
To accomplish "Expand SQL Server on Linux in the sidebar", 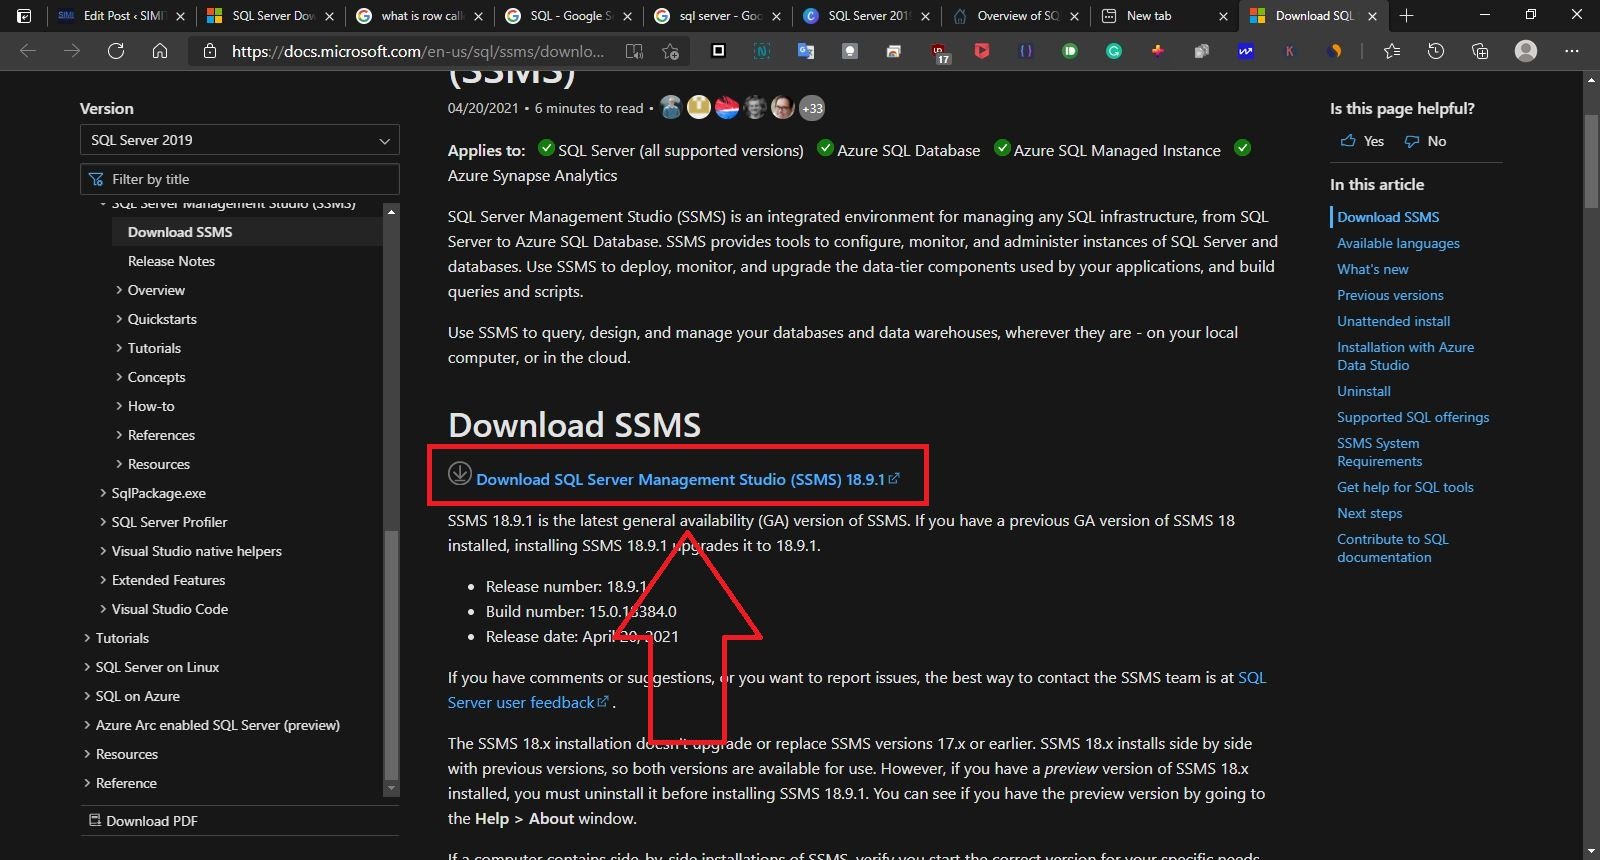I will pos(87,667).
